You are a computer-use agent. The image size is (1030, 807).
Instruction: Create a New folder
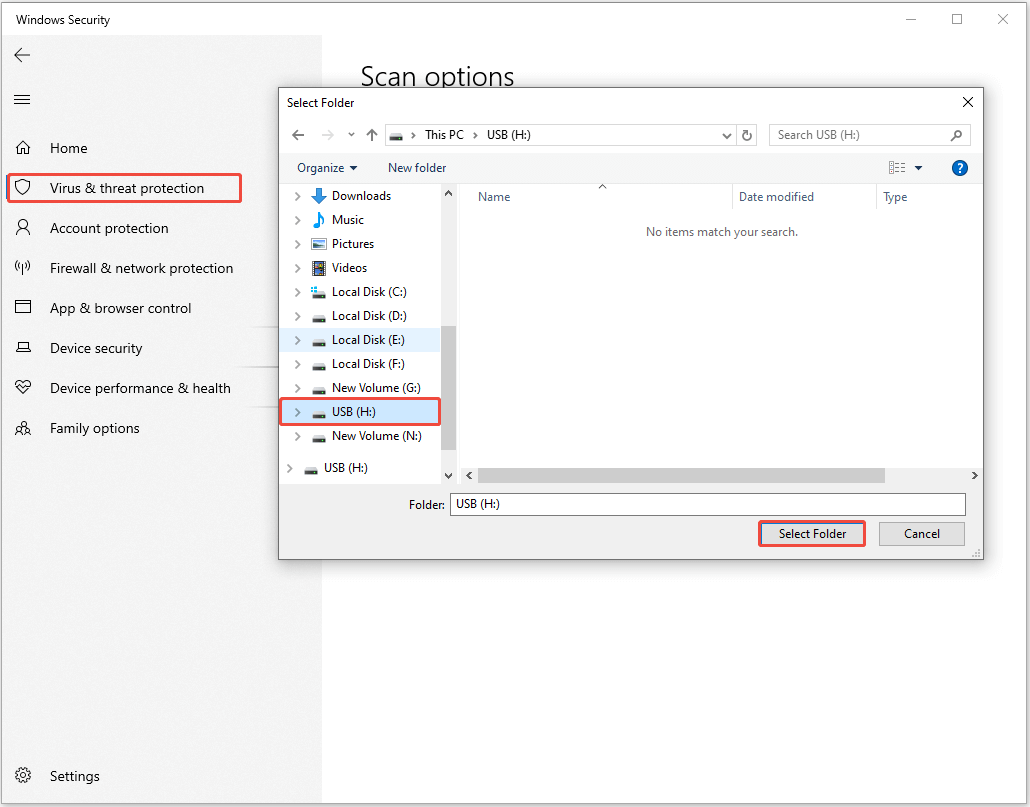416,167
